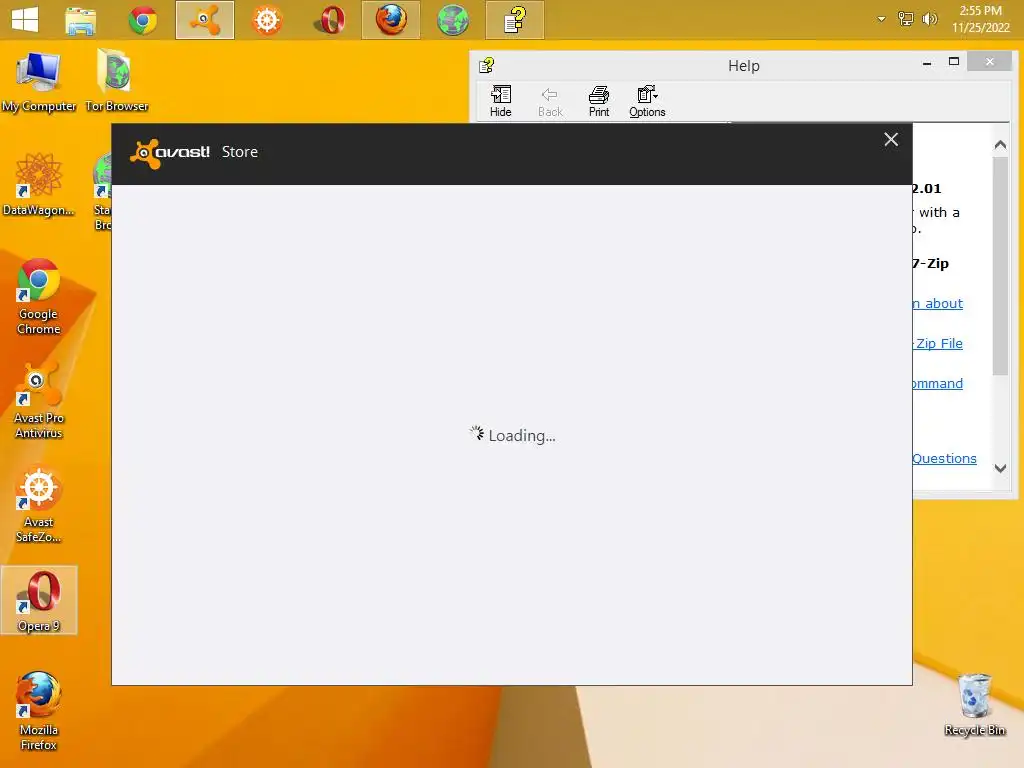Open the globe browser taskbar icon

pos(453,20)
